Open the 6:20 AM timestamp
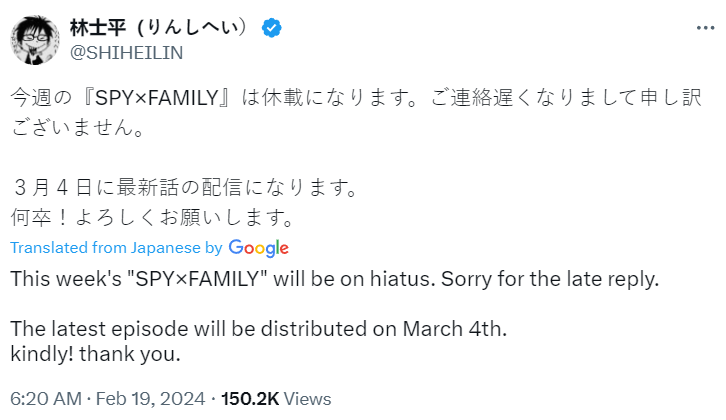This screenshot has height=420, width=726. [46, 399]
